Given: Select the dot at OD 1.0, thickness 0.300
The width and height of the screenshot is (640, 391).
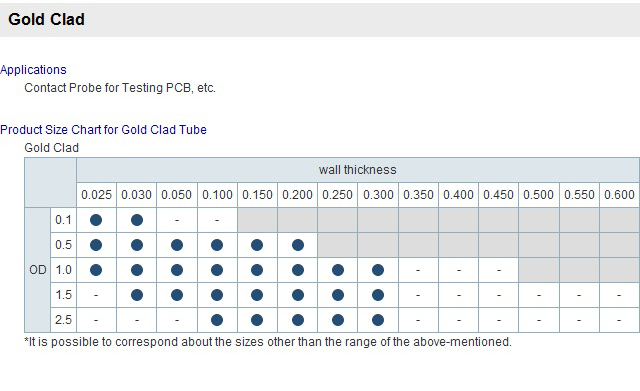Looking at the screenshot, I should [378, 270].
